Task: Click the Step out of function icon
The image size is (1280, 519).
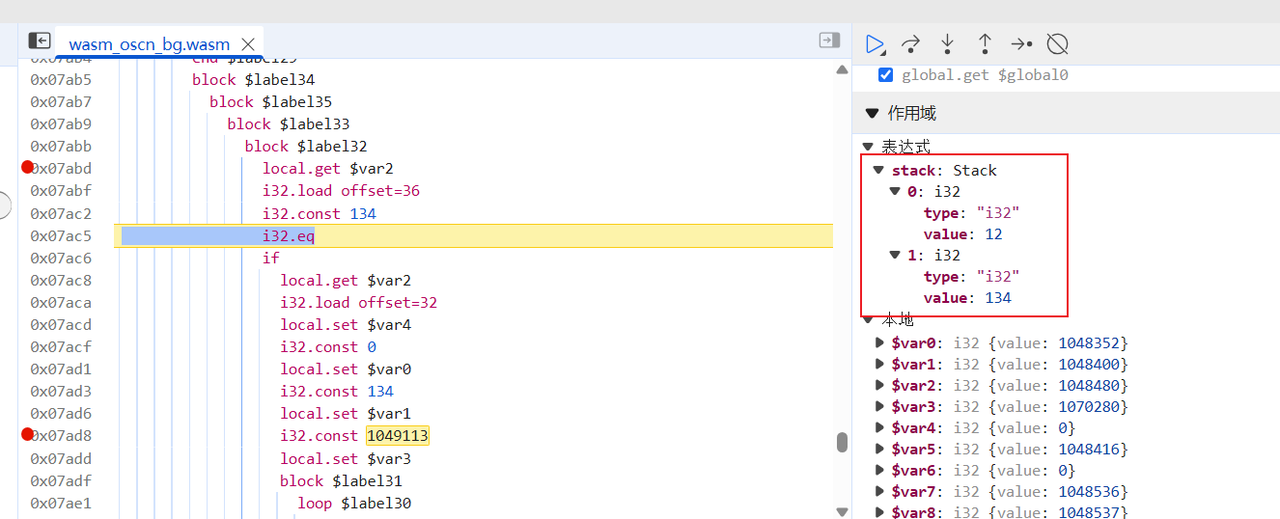Action: pyautogui.click(x=984, y=44)
